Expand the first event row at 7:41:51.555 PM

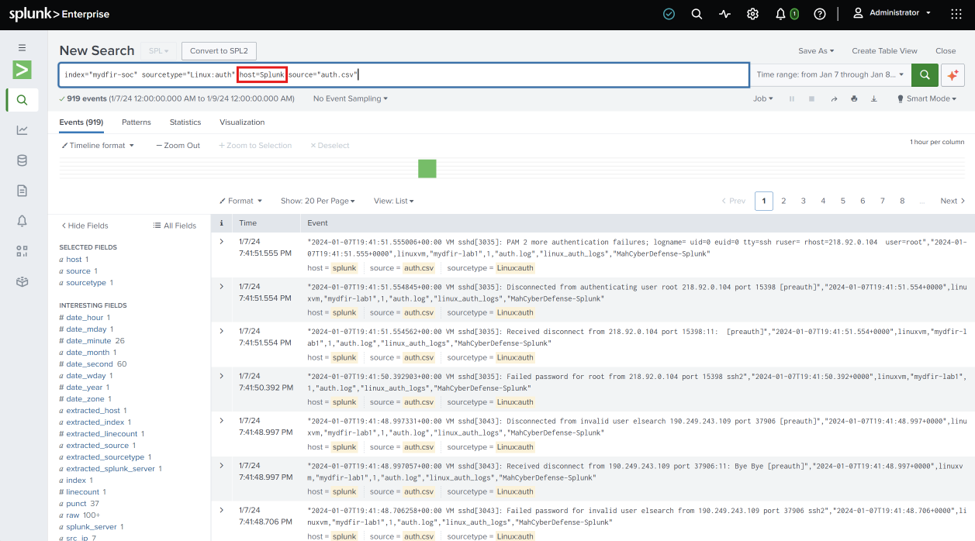pyautogui.click(x=221, y=242)
